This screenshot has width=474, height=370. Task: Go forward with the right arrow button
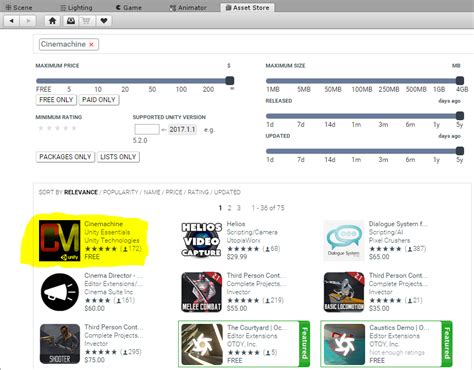point(28,21)
